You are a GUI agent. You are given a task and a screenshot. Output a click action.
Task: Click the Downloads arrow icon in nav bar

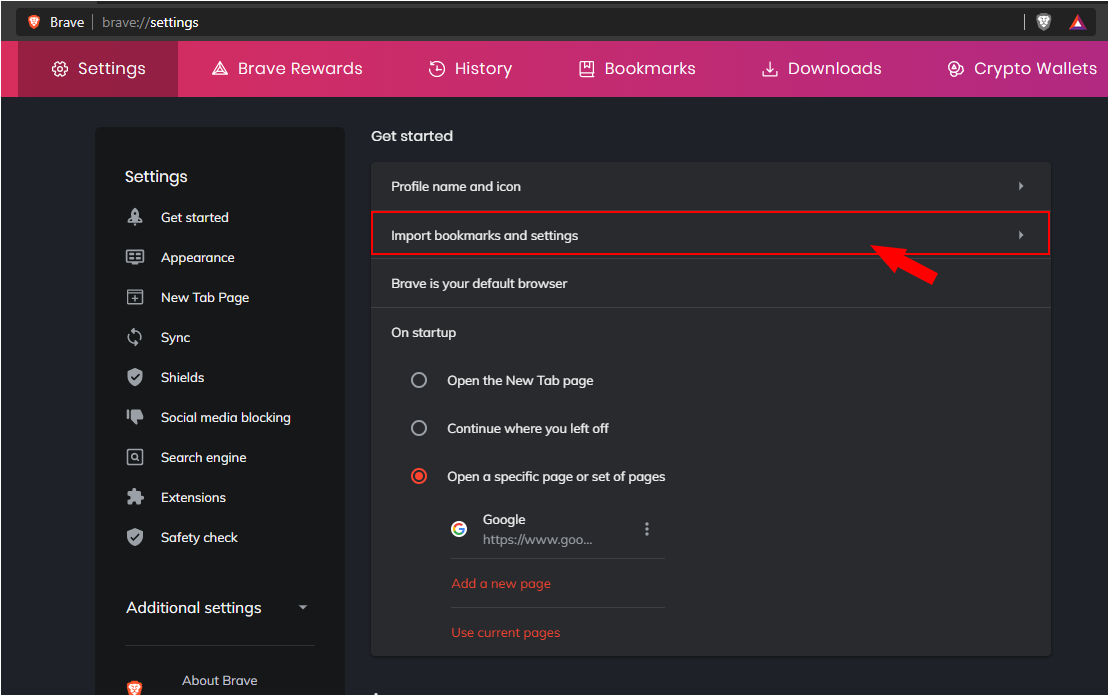pyautogui.click(x=770, y=69)
